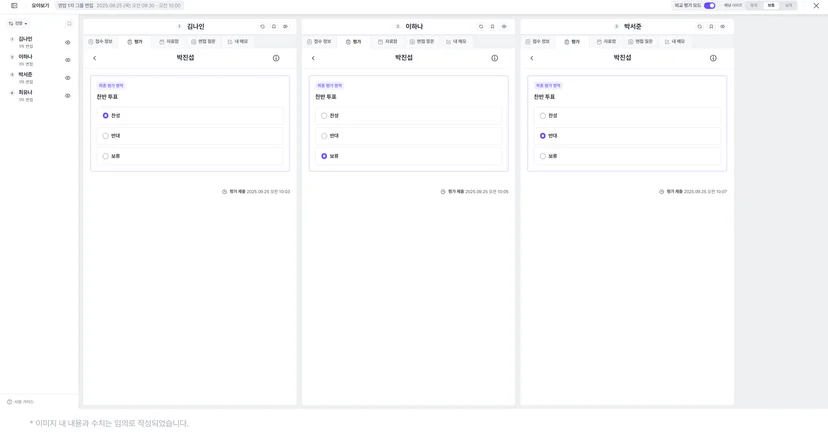The image size is (828, 438).
Task: Close the view with the X button
Action: (x=816, y=6)
